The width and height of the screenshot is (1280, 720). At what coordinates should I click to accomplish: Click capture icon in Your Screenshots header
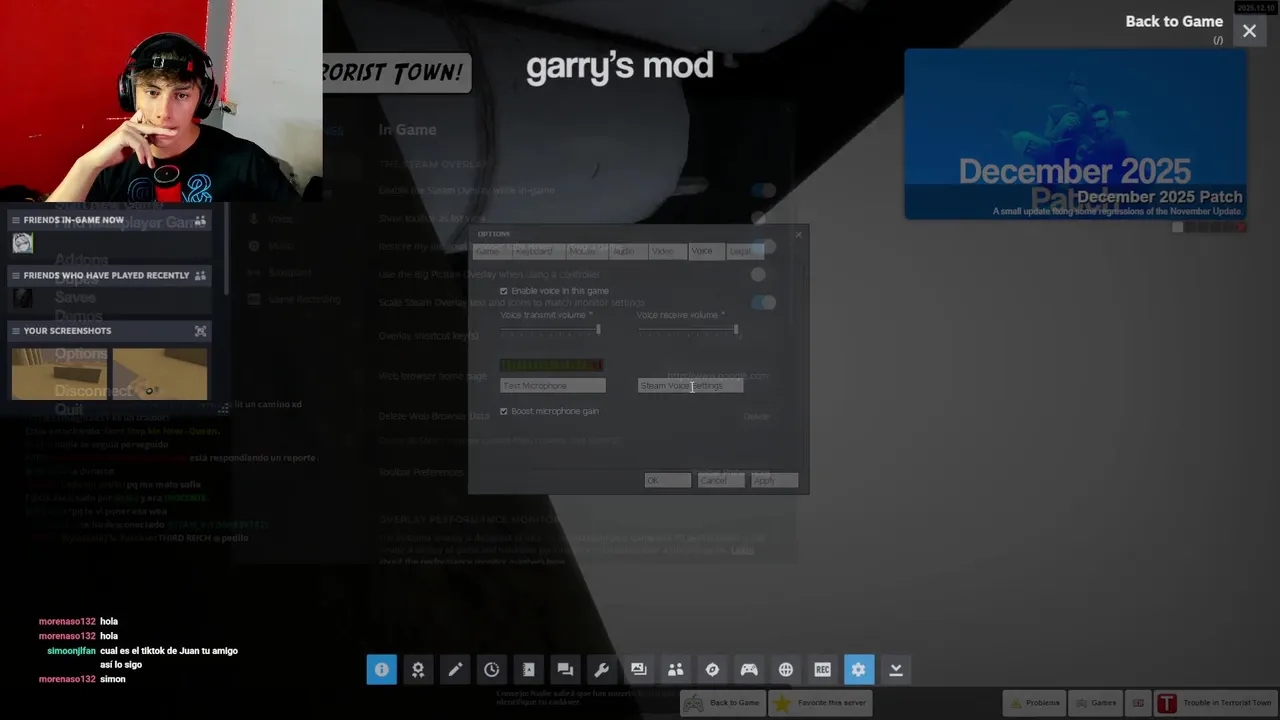click(x=200, y=331)
